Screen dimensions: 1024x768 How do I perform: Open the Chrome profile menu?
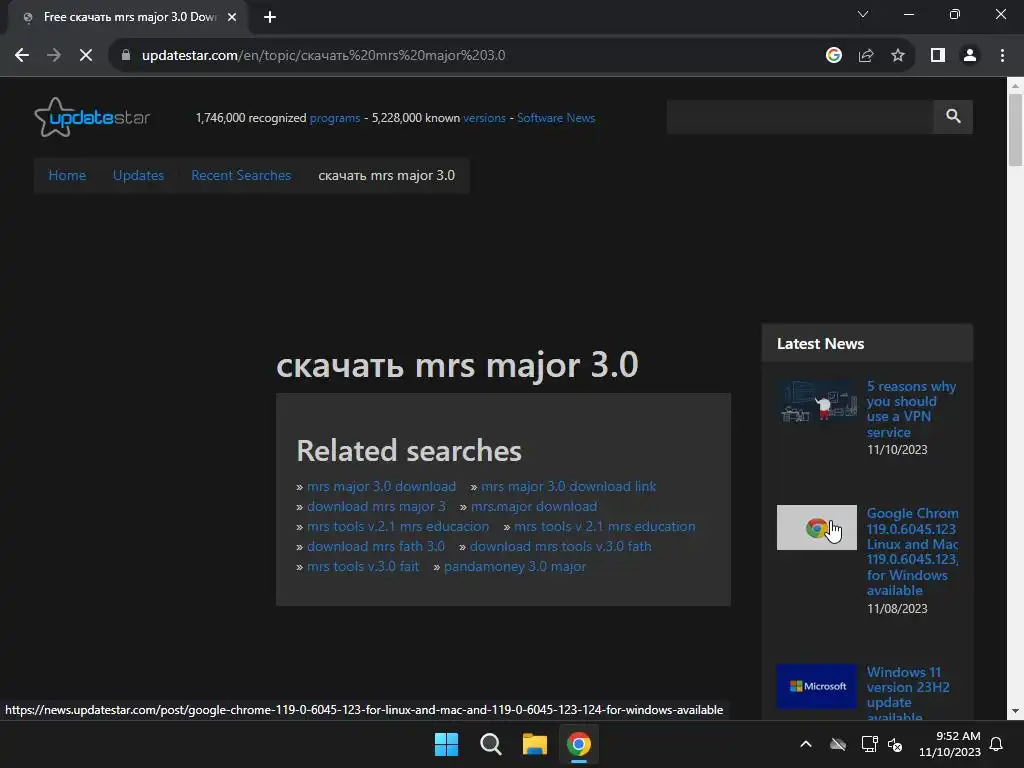click(970, 56)
